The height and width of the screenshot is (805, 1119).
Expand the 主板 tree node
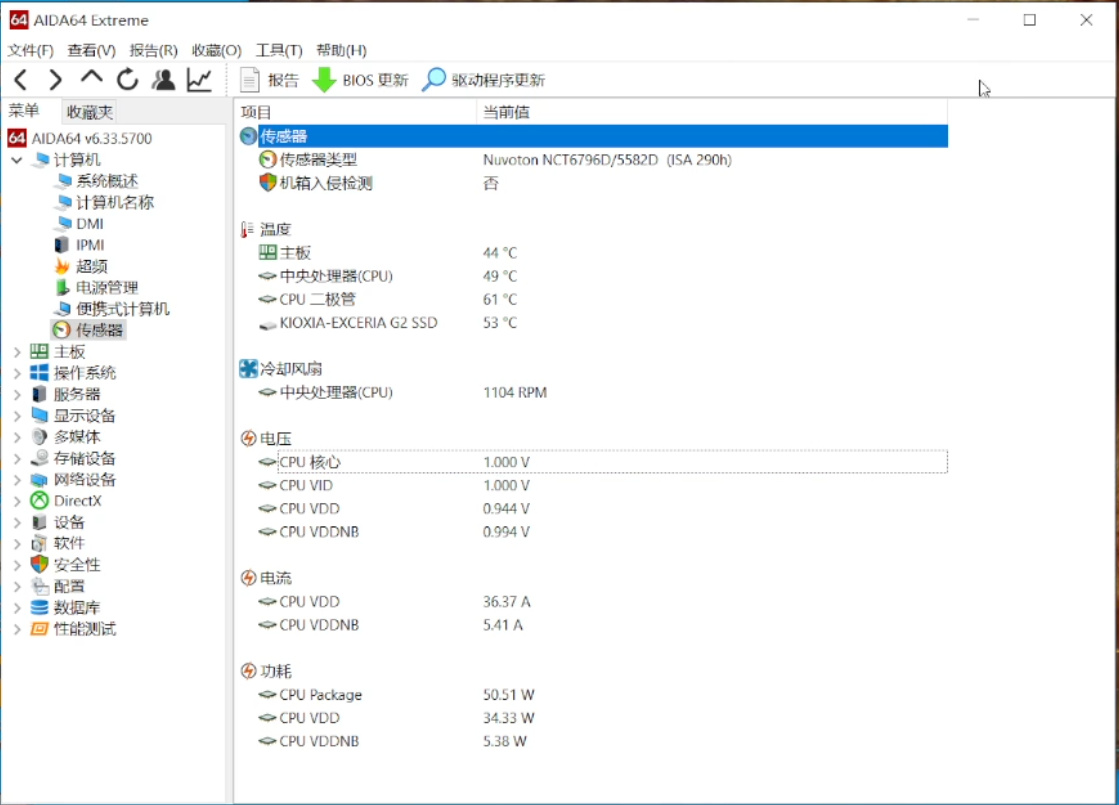pos(17,352)
